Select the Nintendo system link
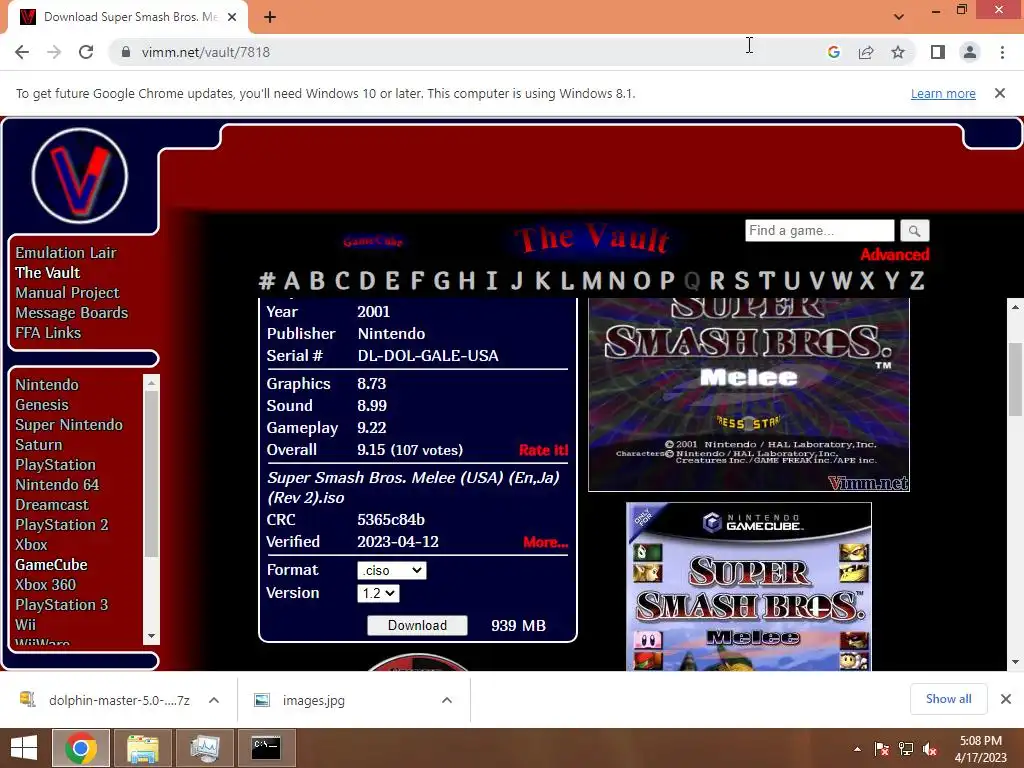1024x768 pixels. tap(47, 385)
